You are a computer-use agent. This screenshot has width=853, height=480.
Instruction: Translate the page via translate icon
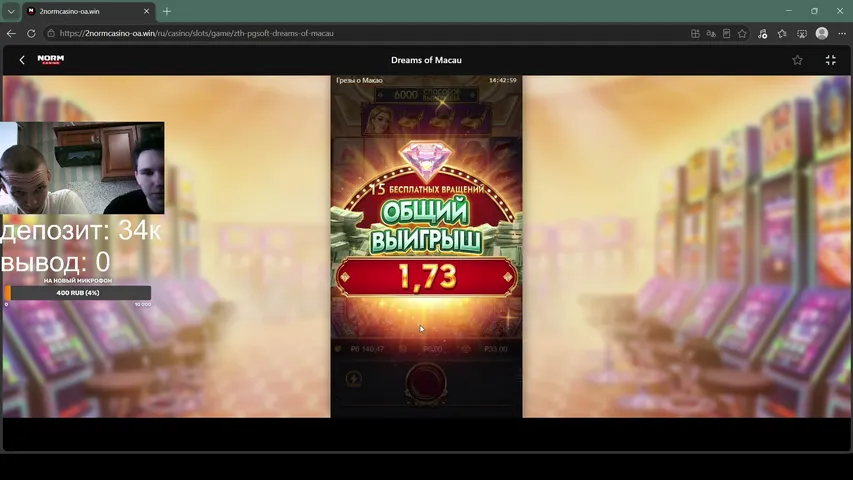[x=710, y=34]
